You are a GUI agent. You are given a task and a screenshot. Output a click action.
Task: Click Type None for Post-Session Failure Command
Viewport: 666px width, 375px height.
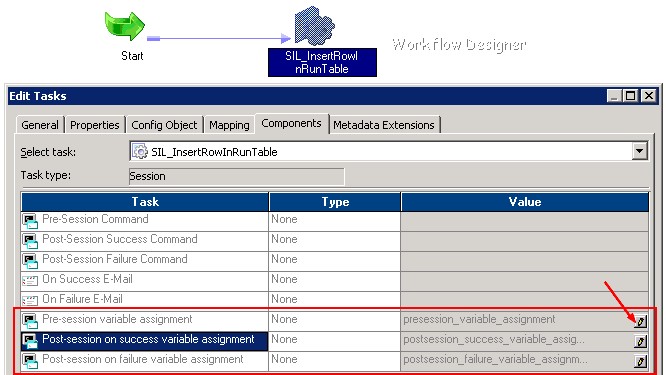click(284, 259)
